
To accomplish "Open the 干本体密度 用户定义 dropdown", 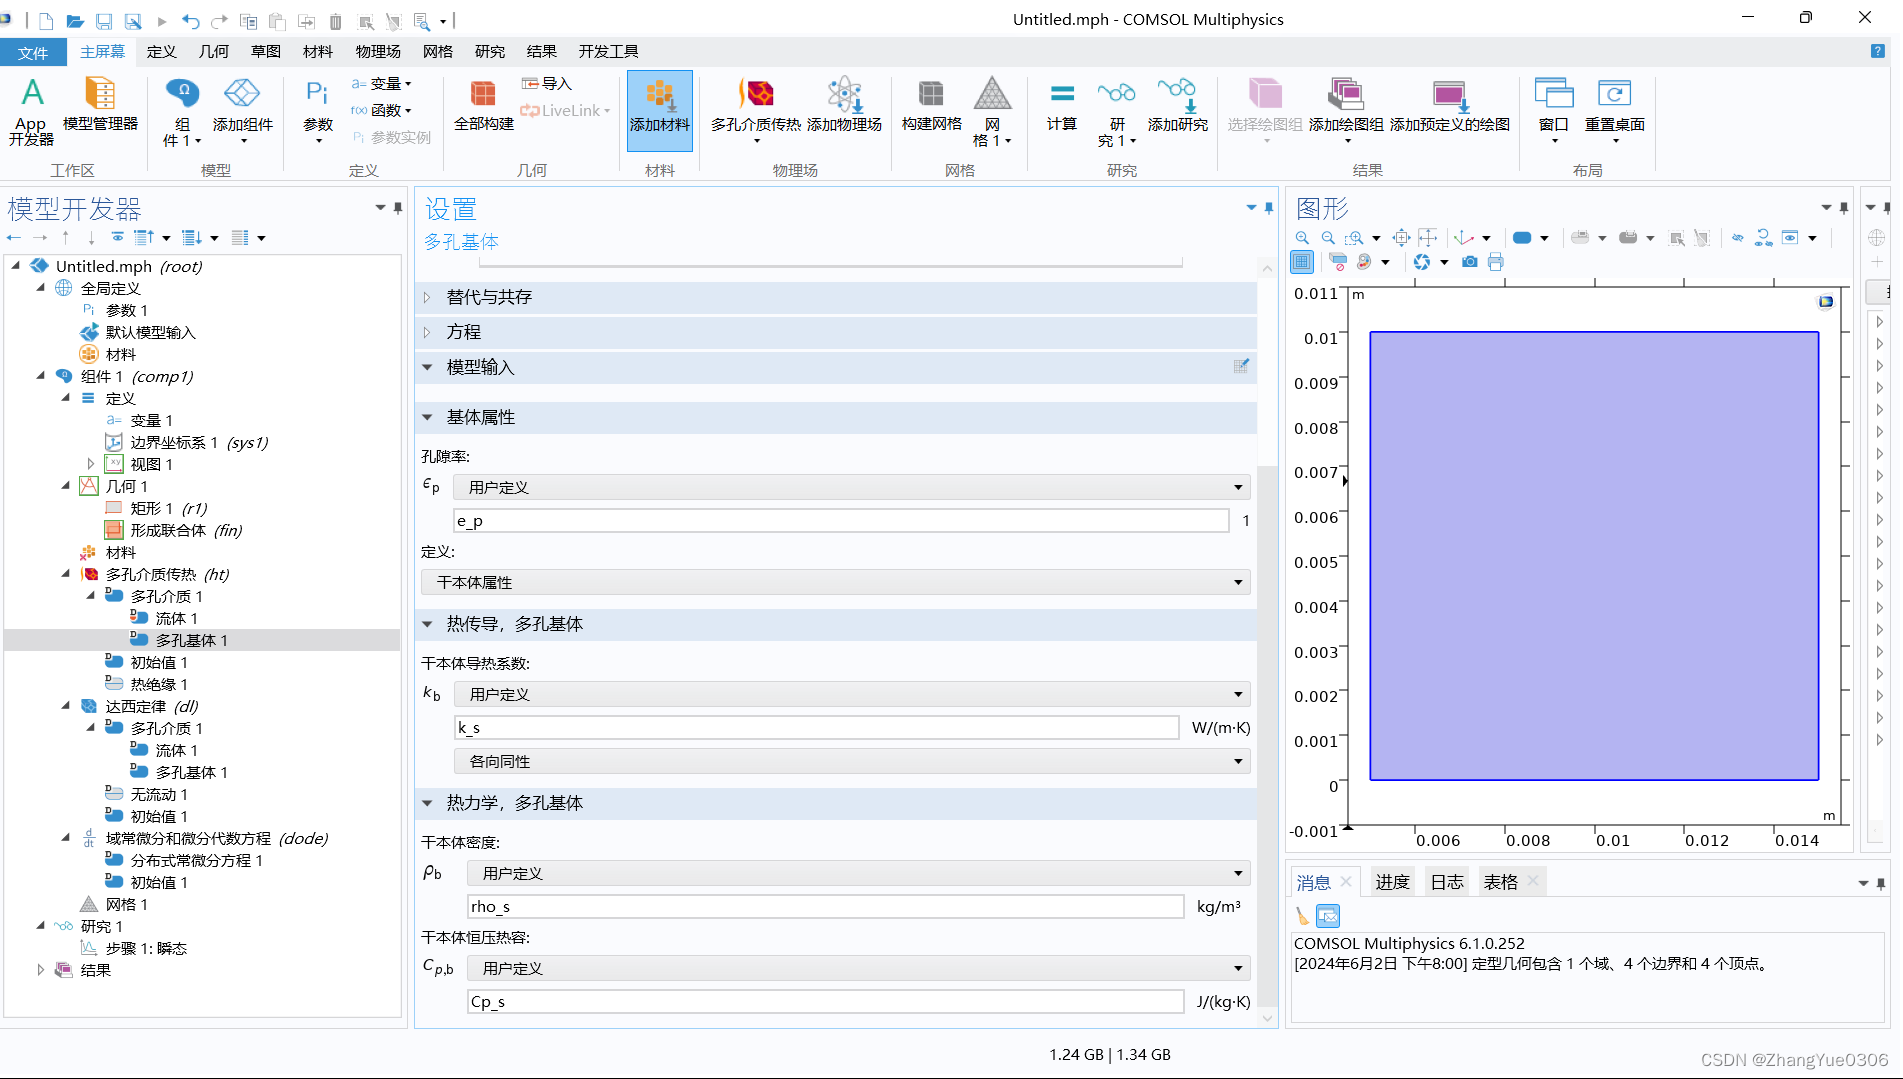I will click(859, 873).
